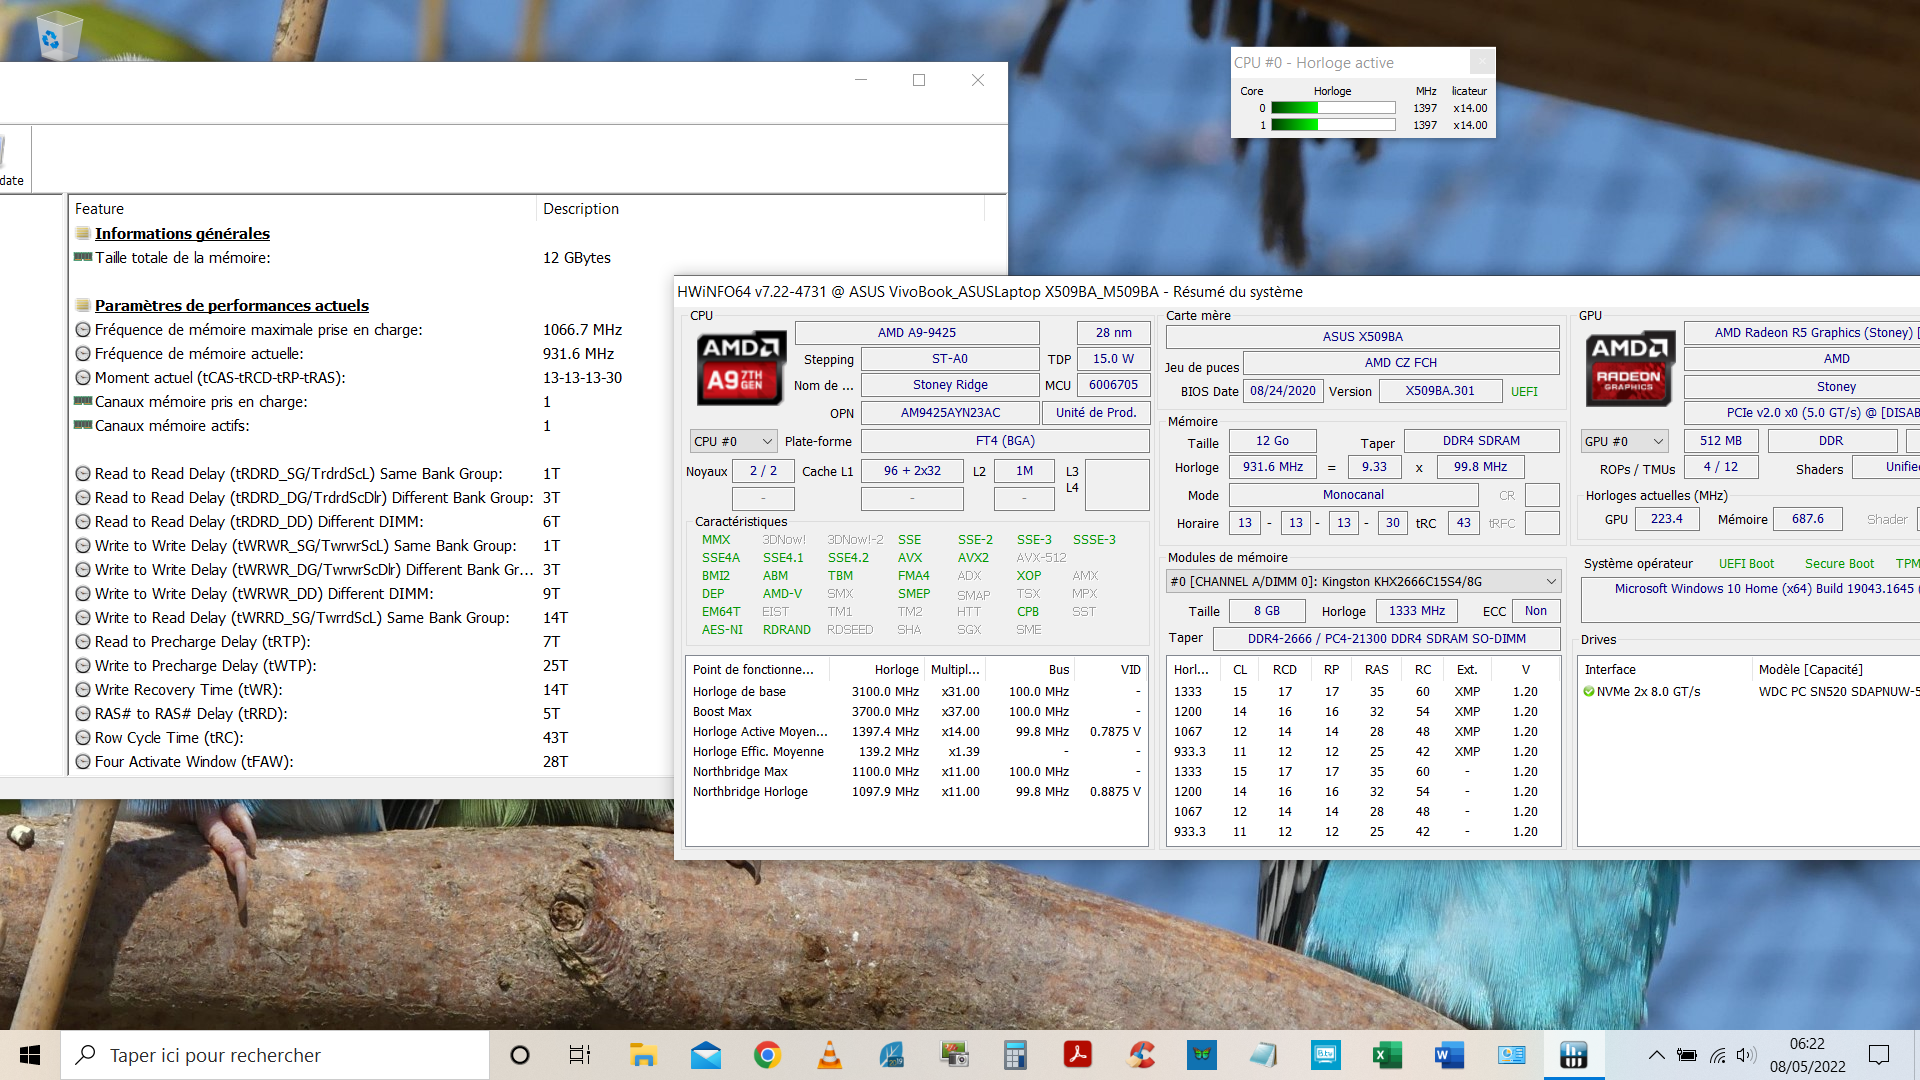Open the taskbar clock and date
1920x1080 pixels.
[1807, 1055]
